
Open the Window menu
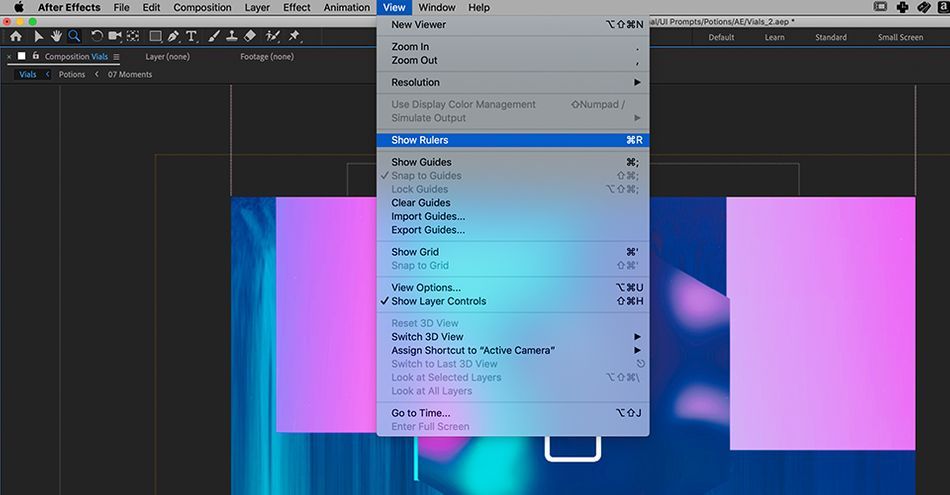tap(437, 7)
